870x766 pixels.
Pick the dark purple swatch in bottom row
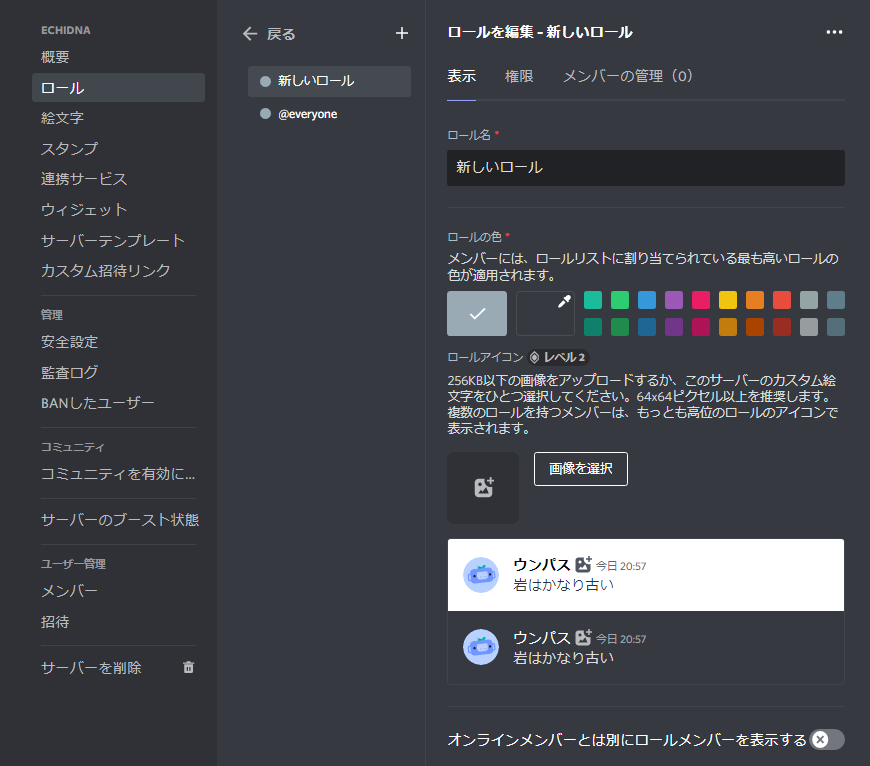pos(674,327)
